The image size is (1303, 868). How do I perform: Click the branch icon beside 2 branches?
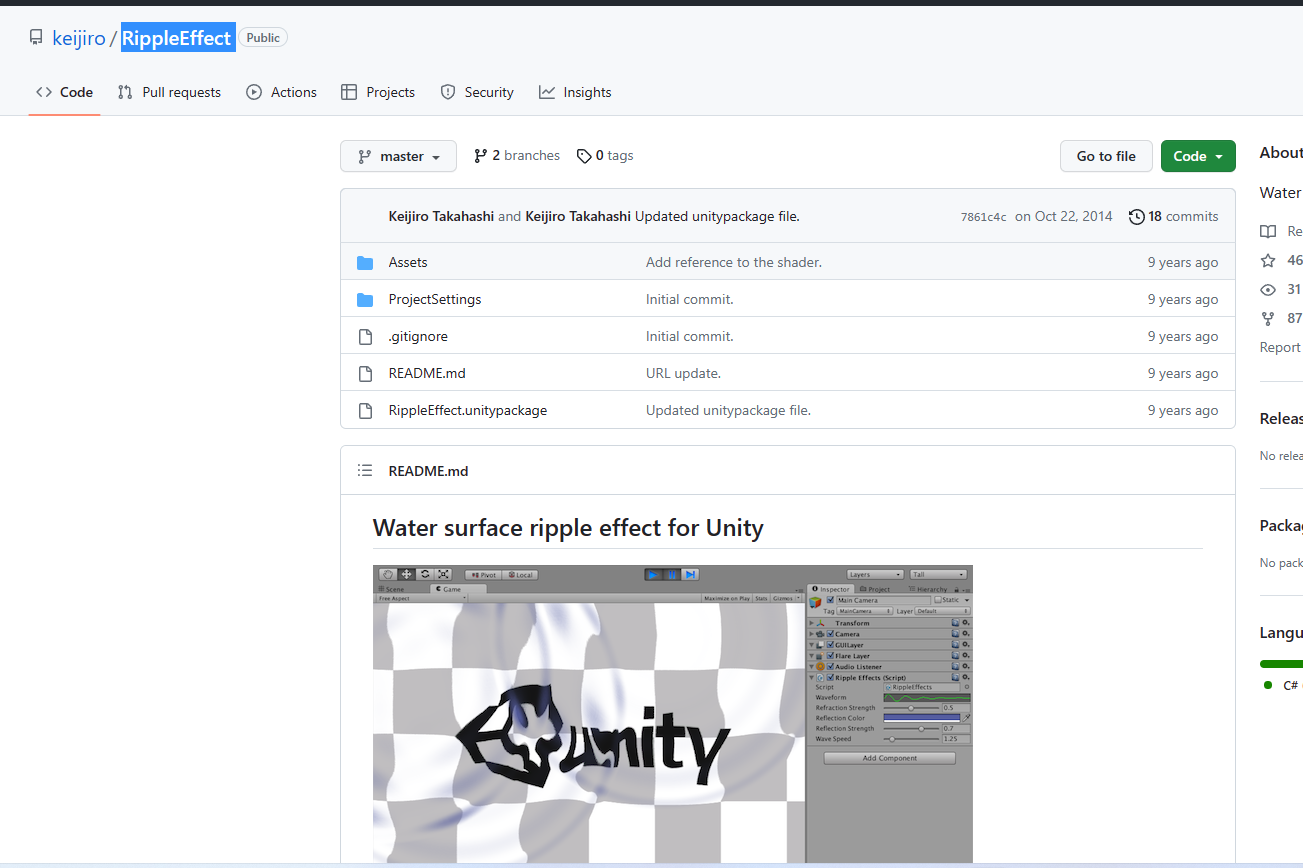481,155
